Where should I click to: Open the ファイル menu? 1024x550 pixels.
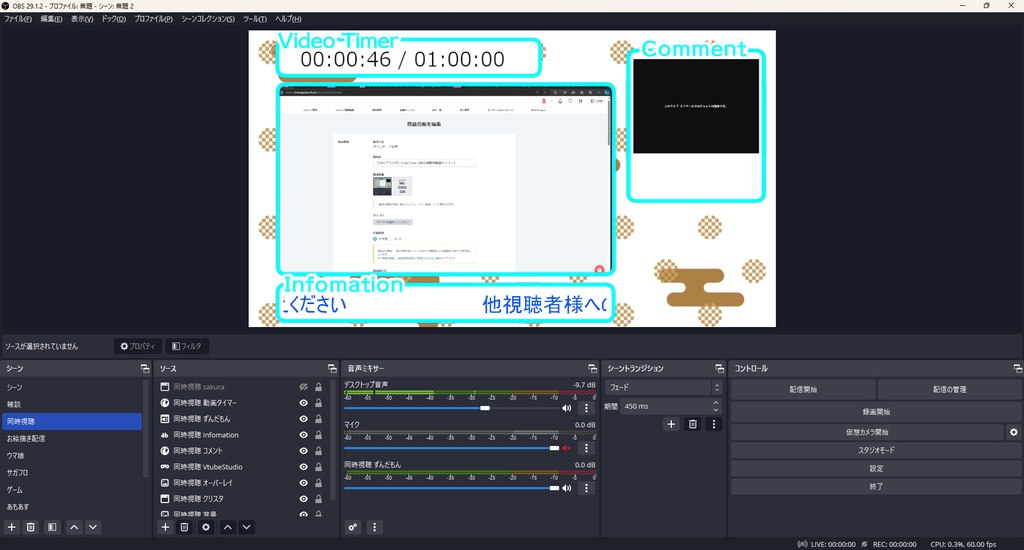coord(18,19)
